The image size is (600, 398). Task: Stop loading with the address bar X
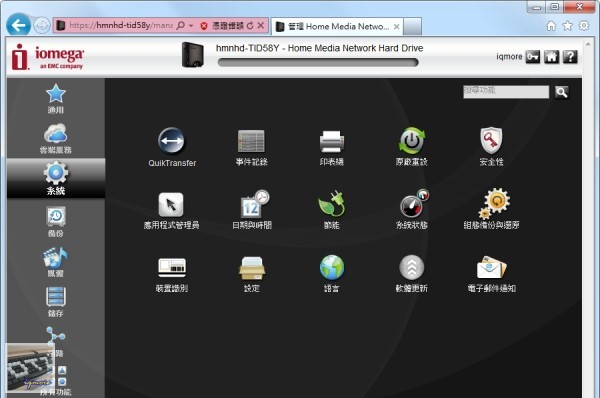(x=261, y=26)
